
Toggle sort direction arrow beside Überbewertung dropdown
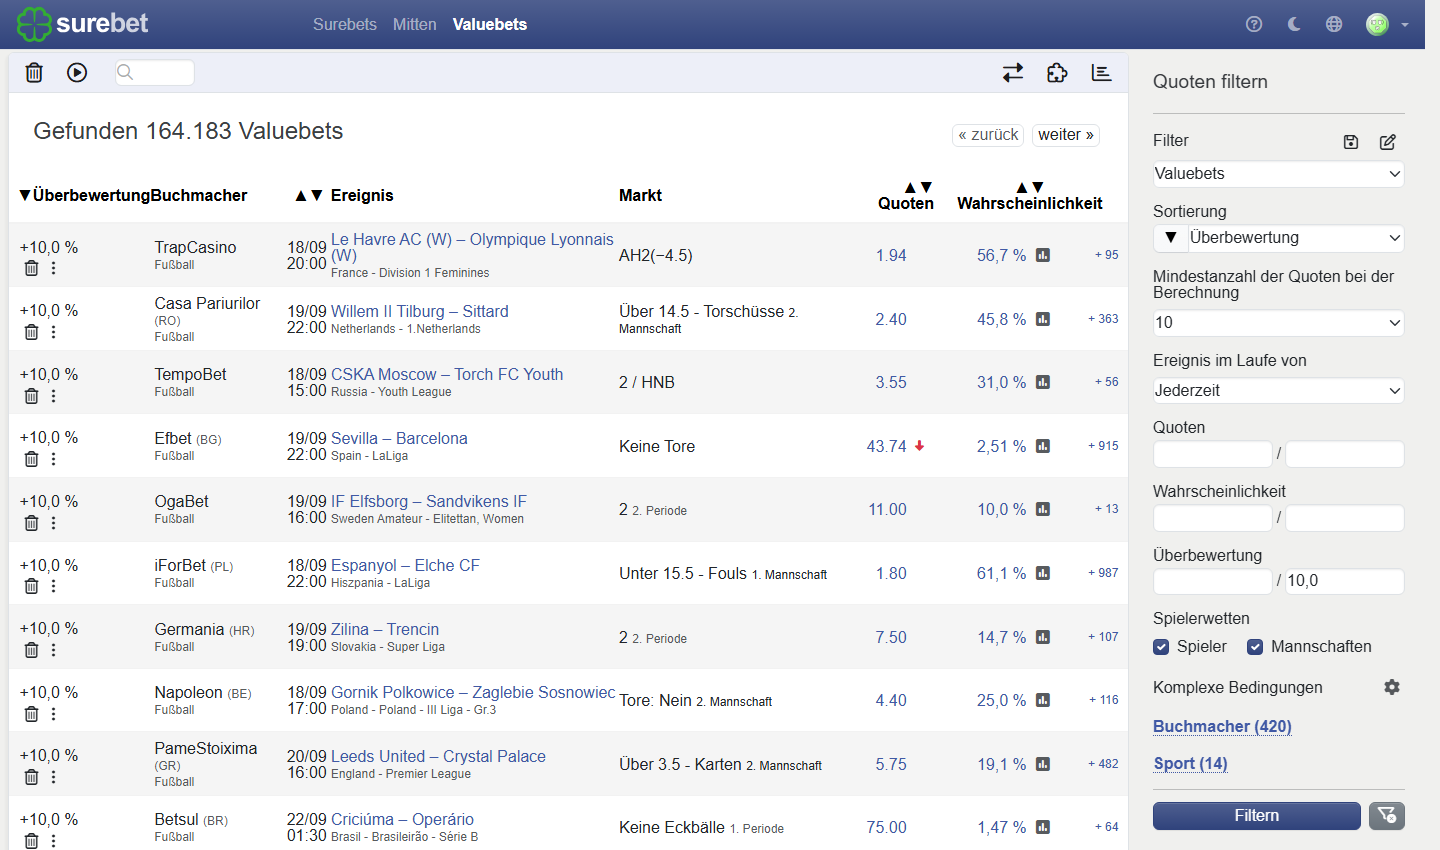coord(1170,238)
